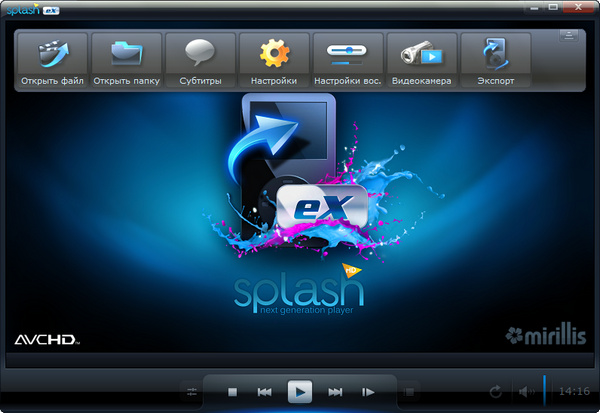Mute the audio via speaker icon
The height and width of the screenshot is (413, 600).
pyautogui.click(x=524, y=392)
